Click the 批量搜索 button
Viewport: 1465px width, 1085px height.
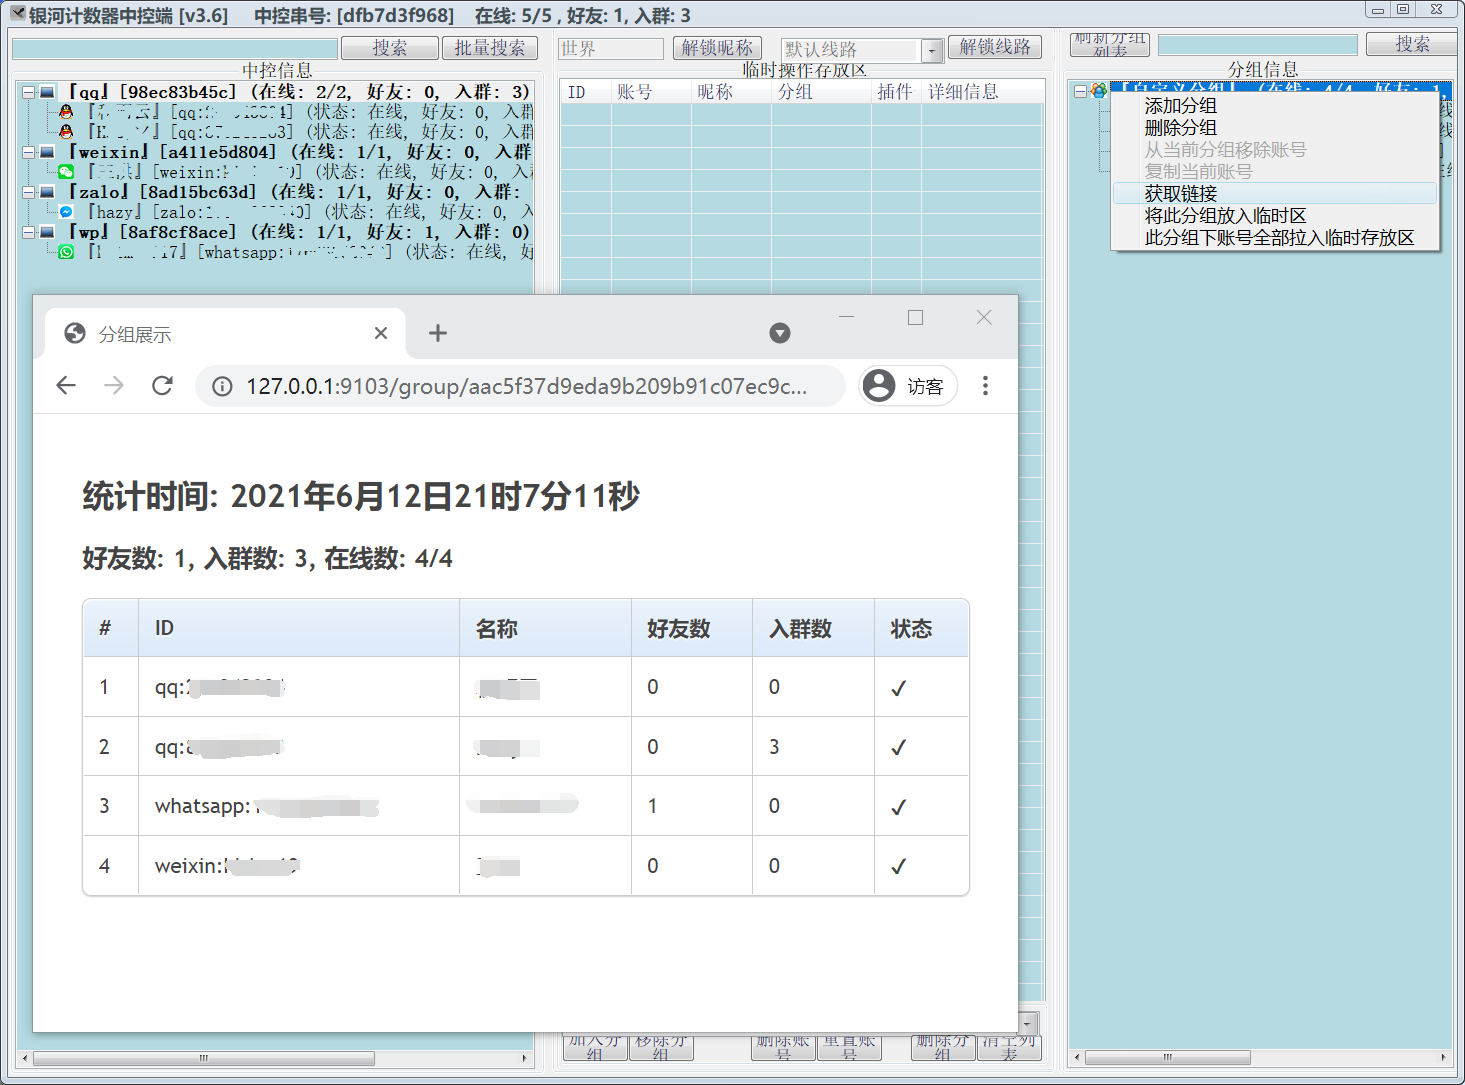tap(489, 48)
